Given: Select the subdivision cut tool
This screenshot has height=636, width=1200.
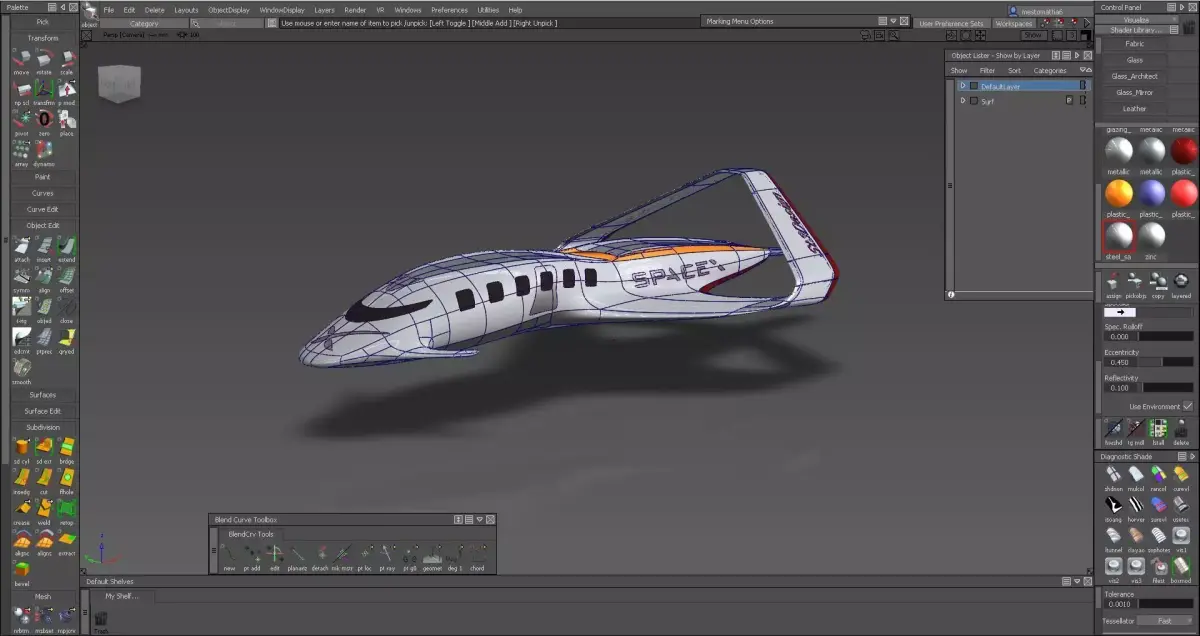Looking at the screenshot, I should point(44,480).
